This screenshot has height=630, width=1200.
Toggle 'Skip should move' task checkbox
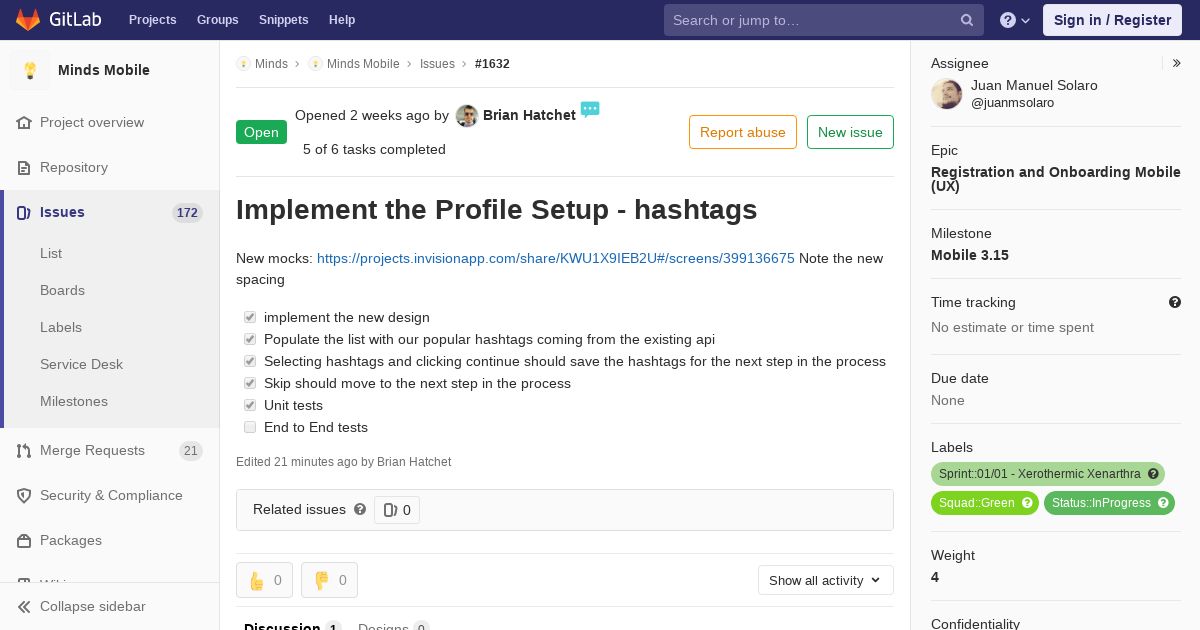point(250,383)
